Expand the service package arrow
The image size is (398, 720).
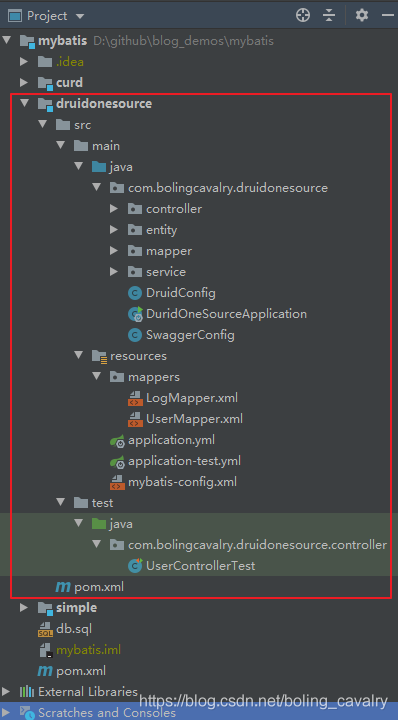click(x=114, y=272)
